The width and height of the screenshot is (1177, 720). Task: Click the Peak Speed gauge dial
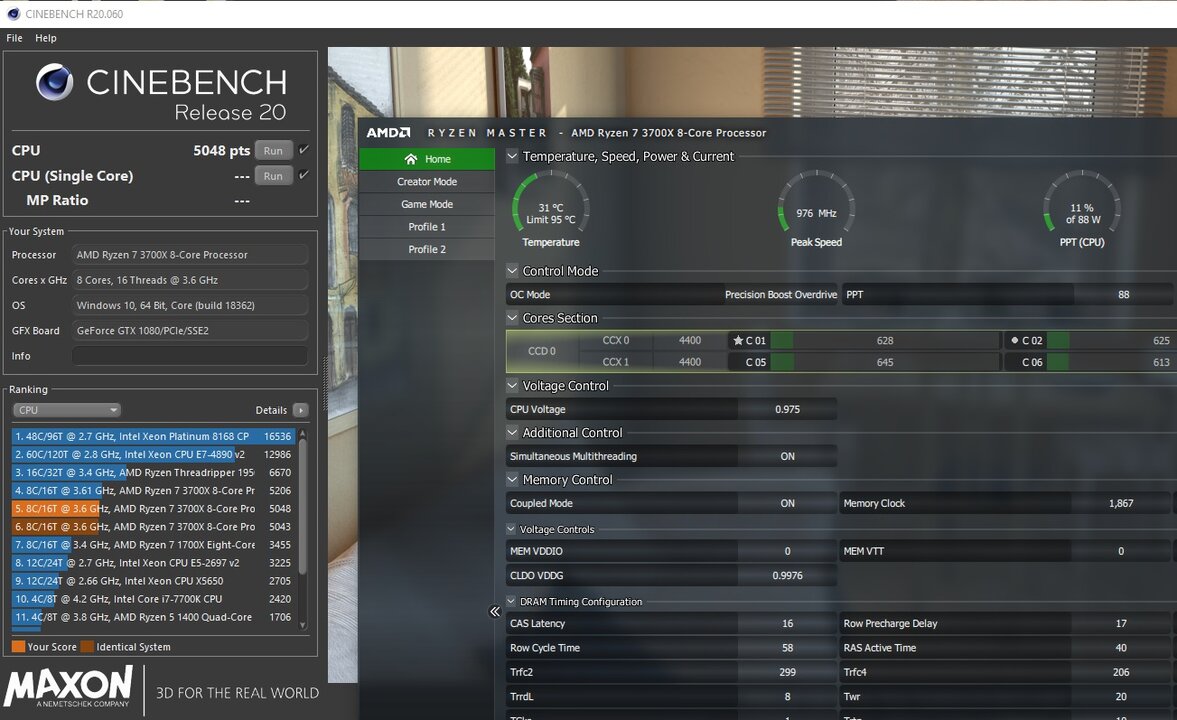coord(816,204)
